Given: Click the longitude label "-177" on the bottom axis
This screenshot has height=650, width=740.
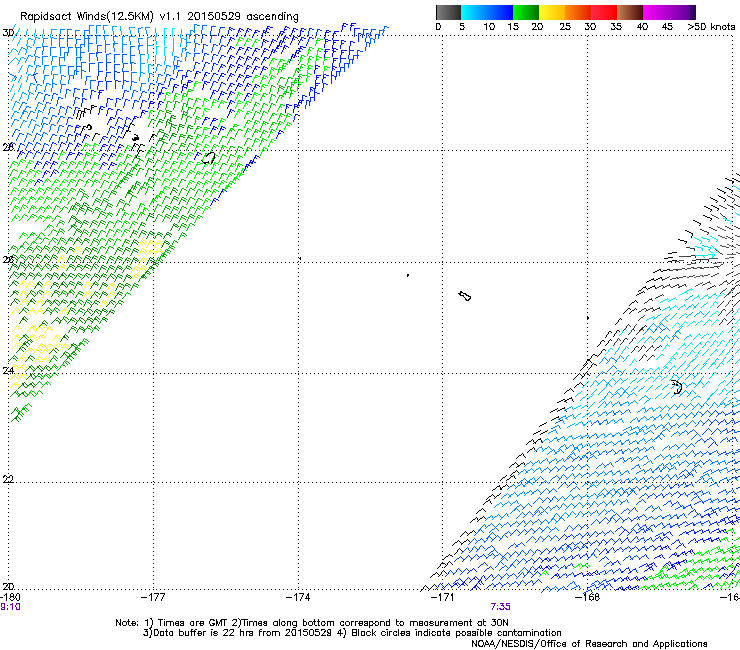Looking at the screenshot, I should coord(153,597).
